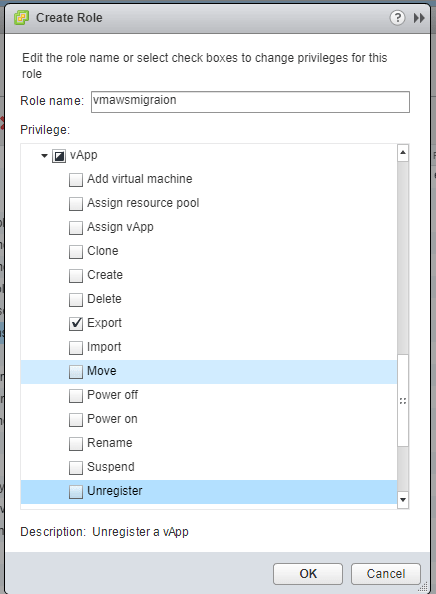Click the Create Role vSphere icon
The width and height of the screenshot is (436, 594).
[21, 18]
